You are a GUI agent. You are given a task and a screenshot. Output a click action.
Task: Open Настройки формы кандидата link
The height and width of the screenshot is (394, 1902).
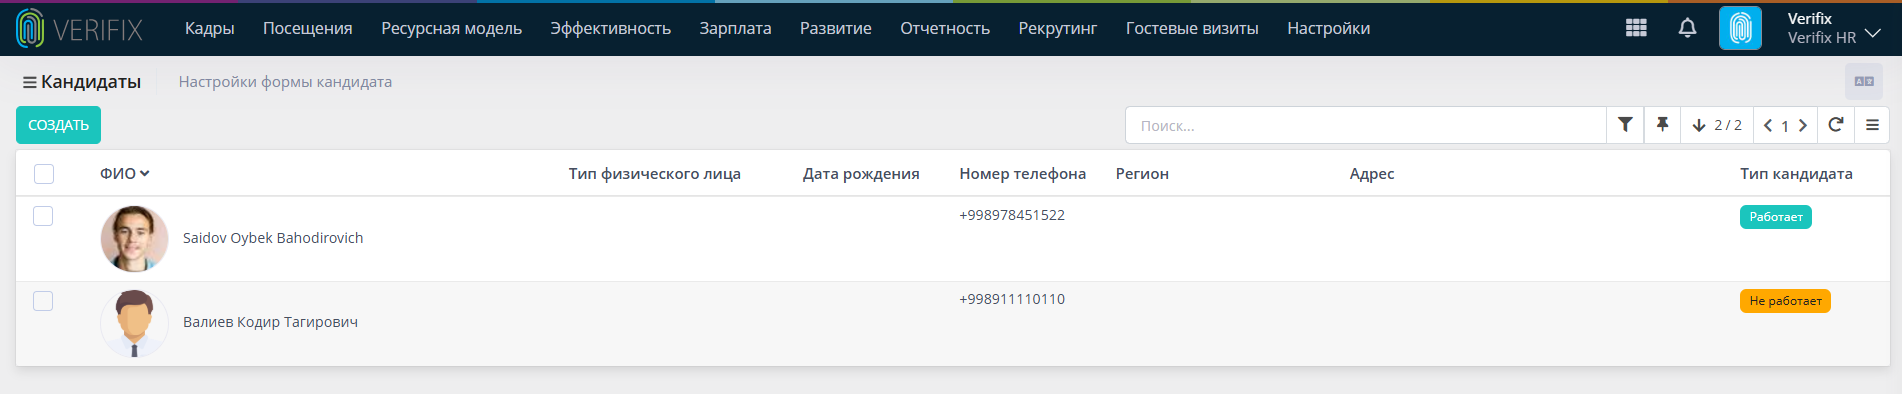(x=285, y=82)
